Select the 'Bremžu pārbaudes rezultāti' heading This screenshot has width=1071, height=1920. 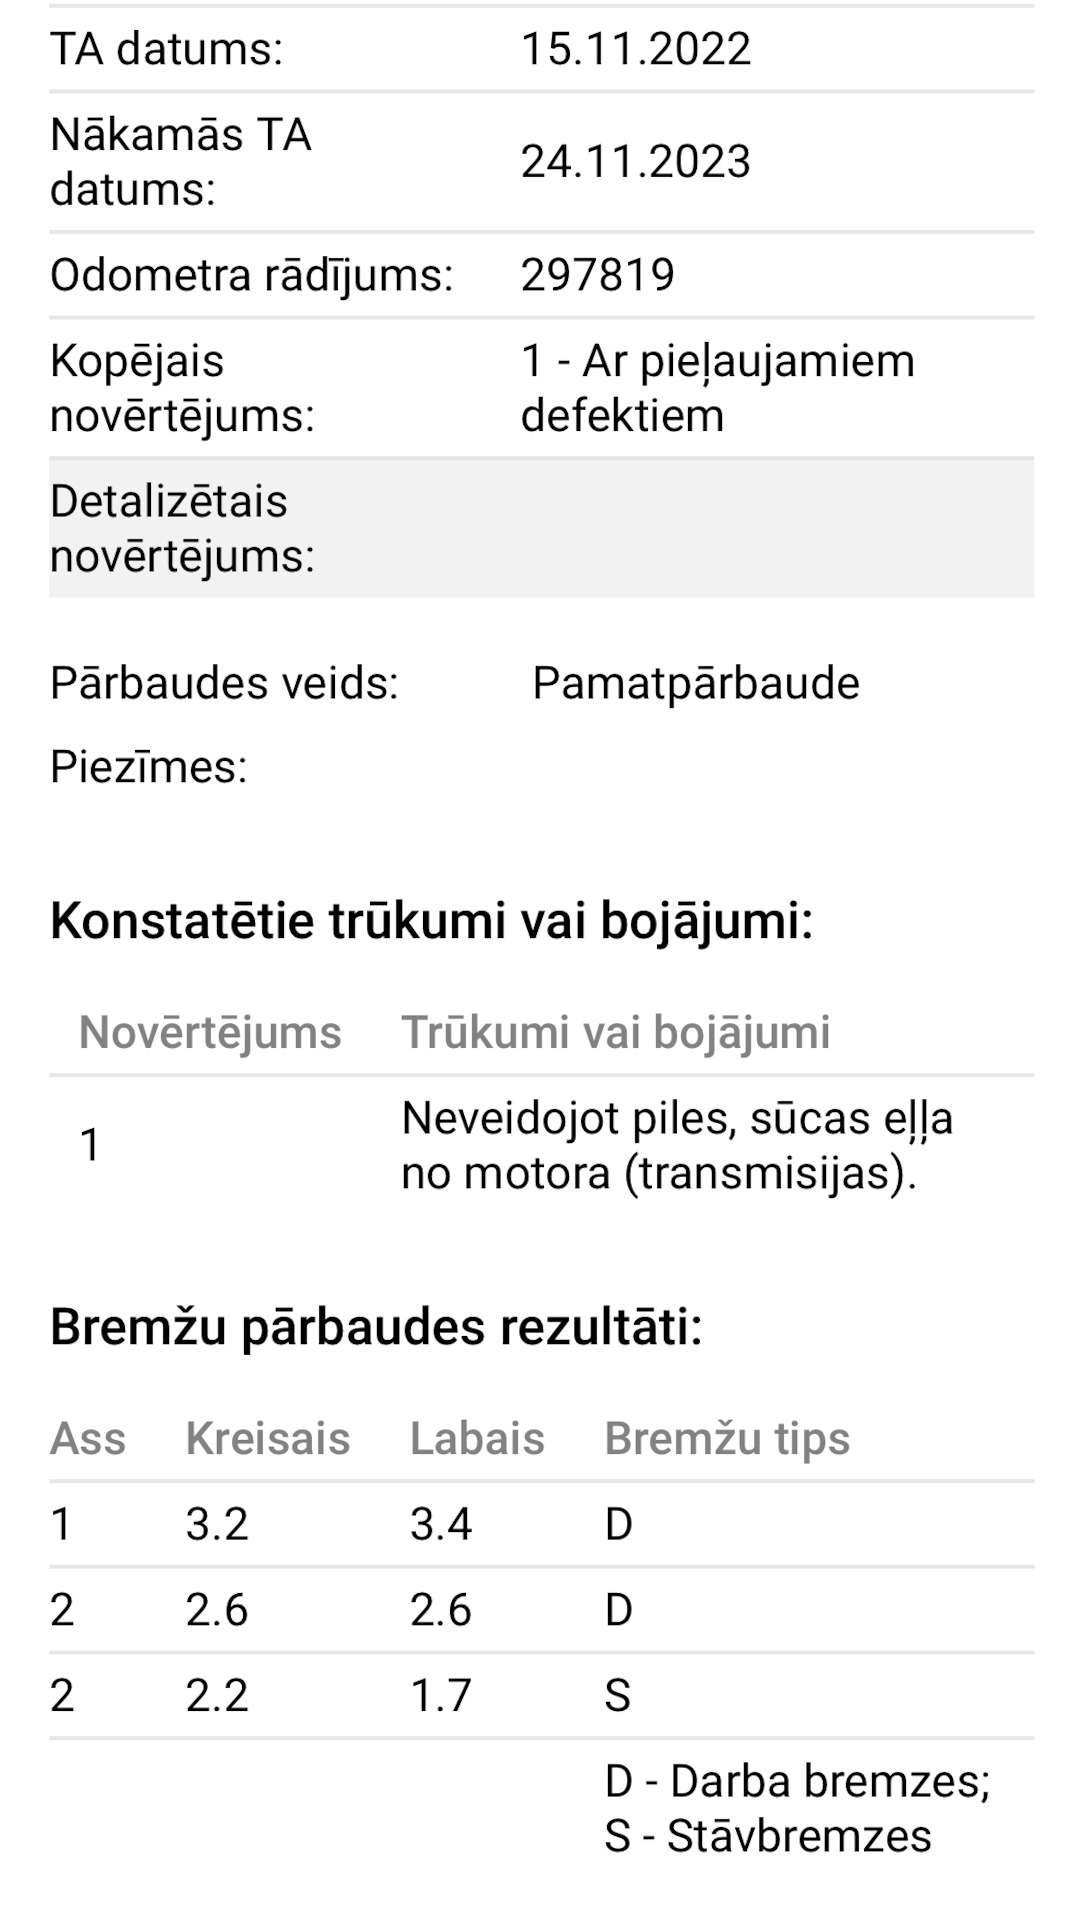(376, 1328)
